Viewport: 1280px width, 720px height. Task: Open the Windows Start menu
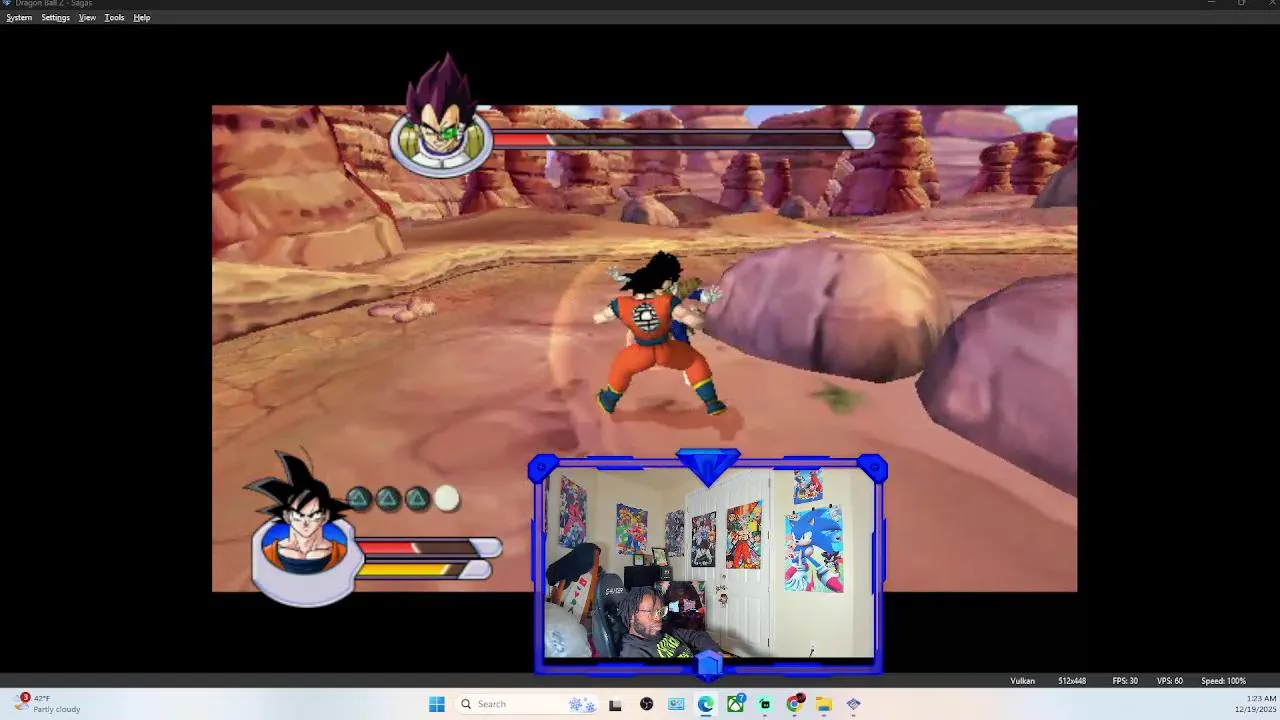click(437, 704)
